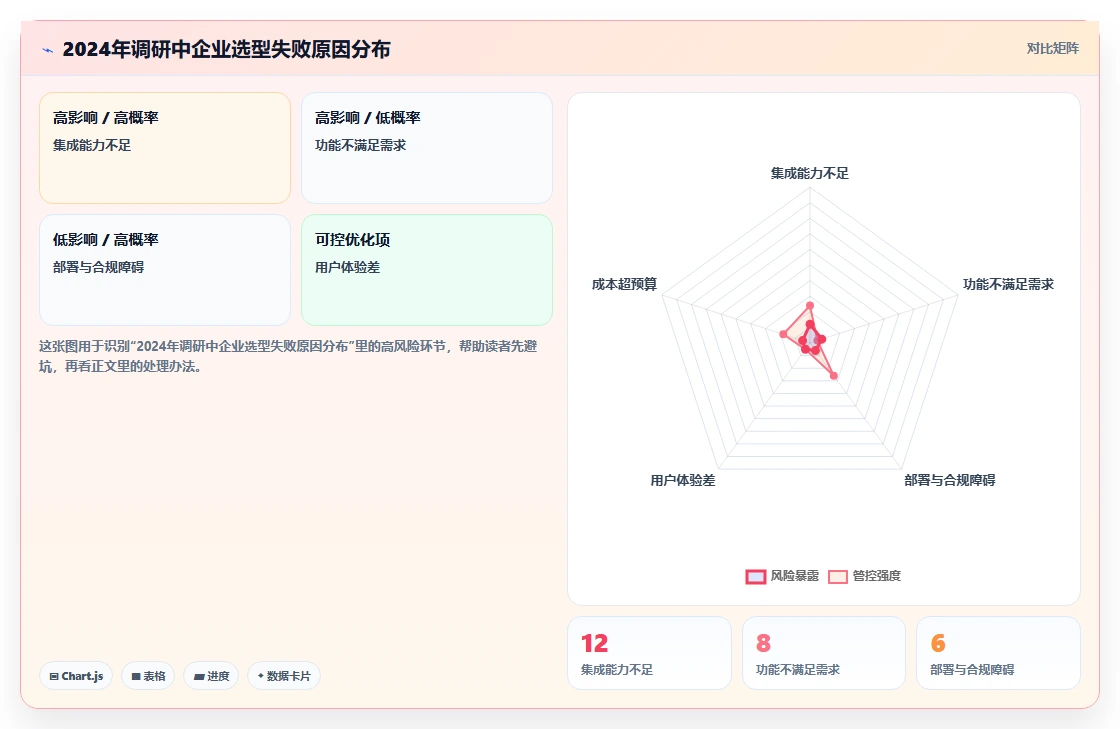
Task: Click the 用户体验差 radar axis label
Action: 682,480
